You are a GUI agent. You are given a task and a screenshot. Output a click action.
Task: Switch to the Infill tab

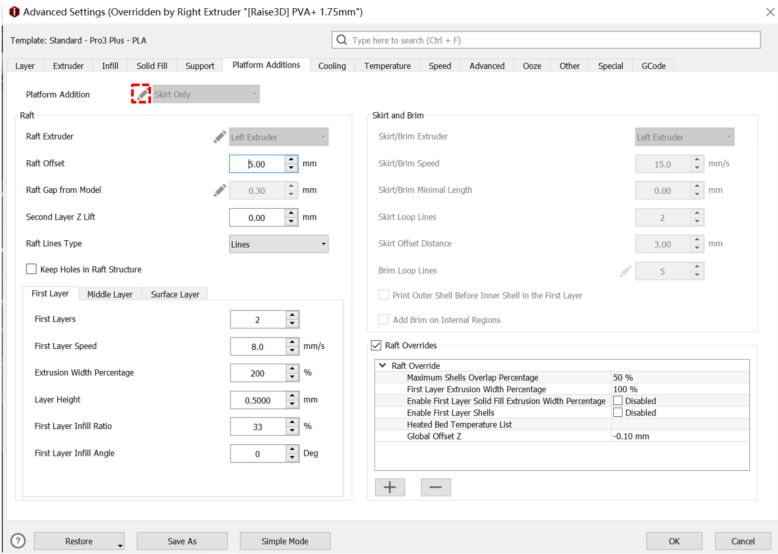(x=110, y=66)
